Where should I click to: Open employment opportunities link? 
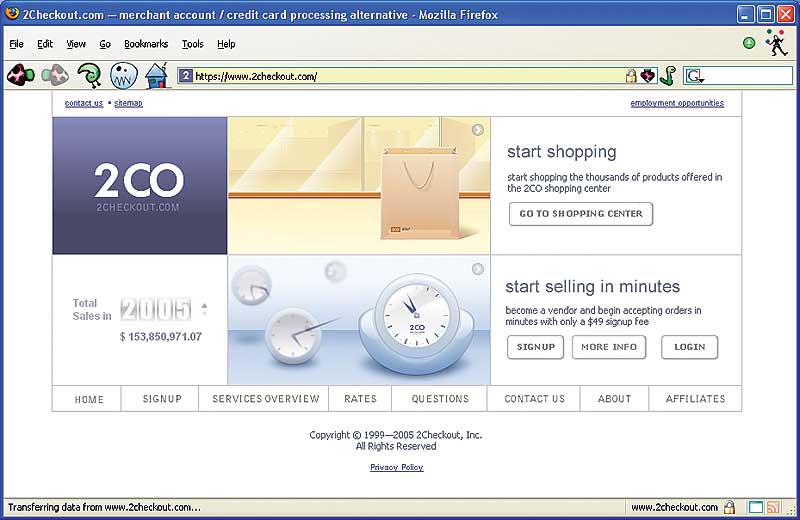click(x=677, y=103)
